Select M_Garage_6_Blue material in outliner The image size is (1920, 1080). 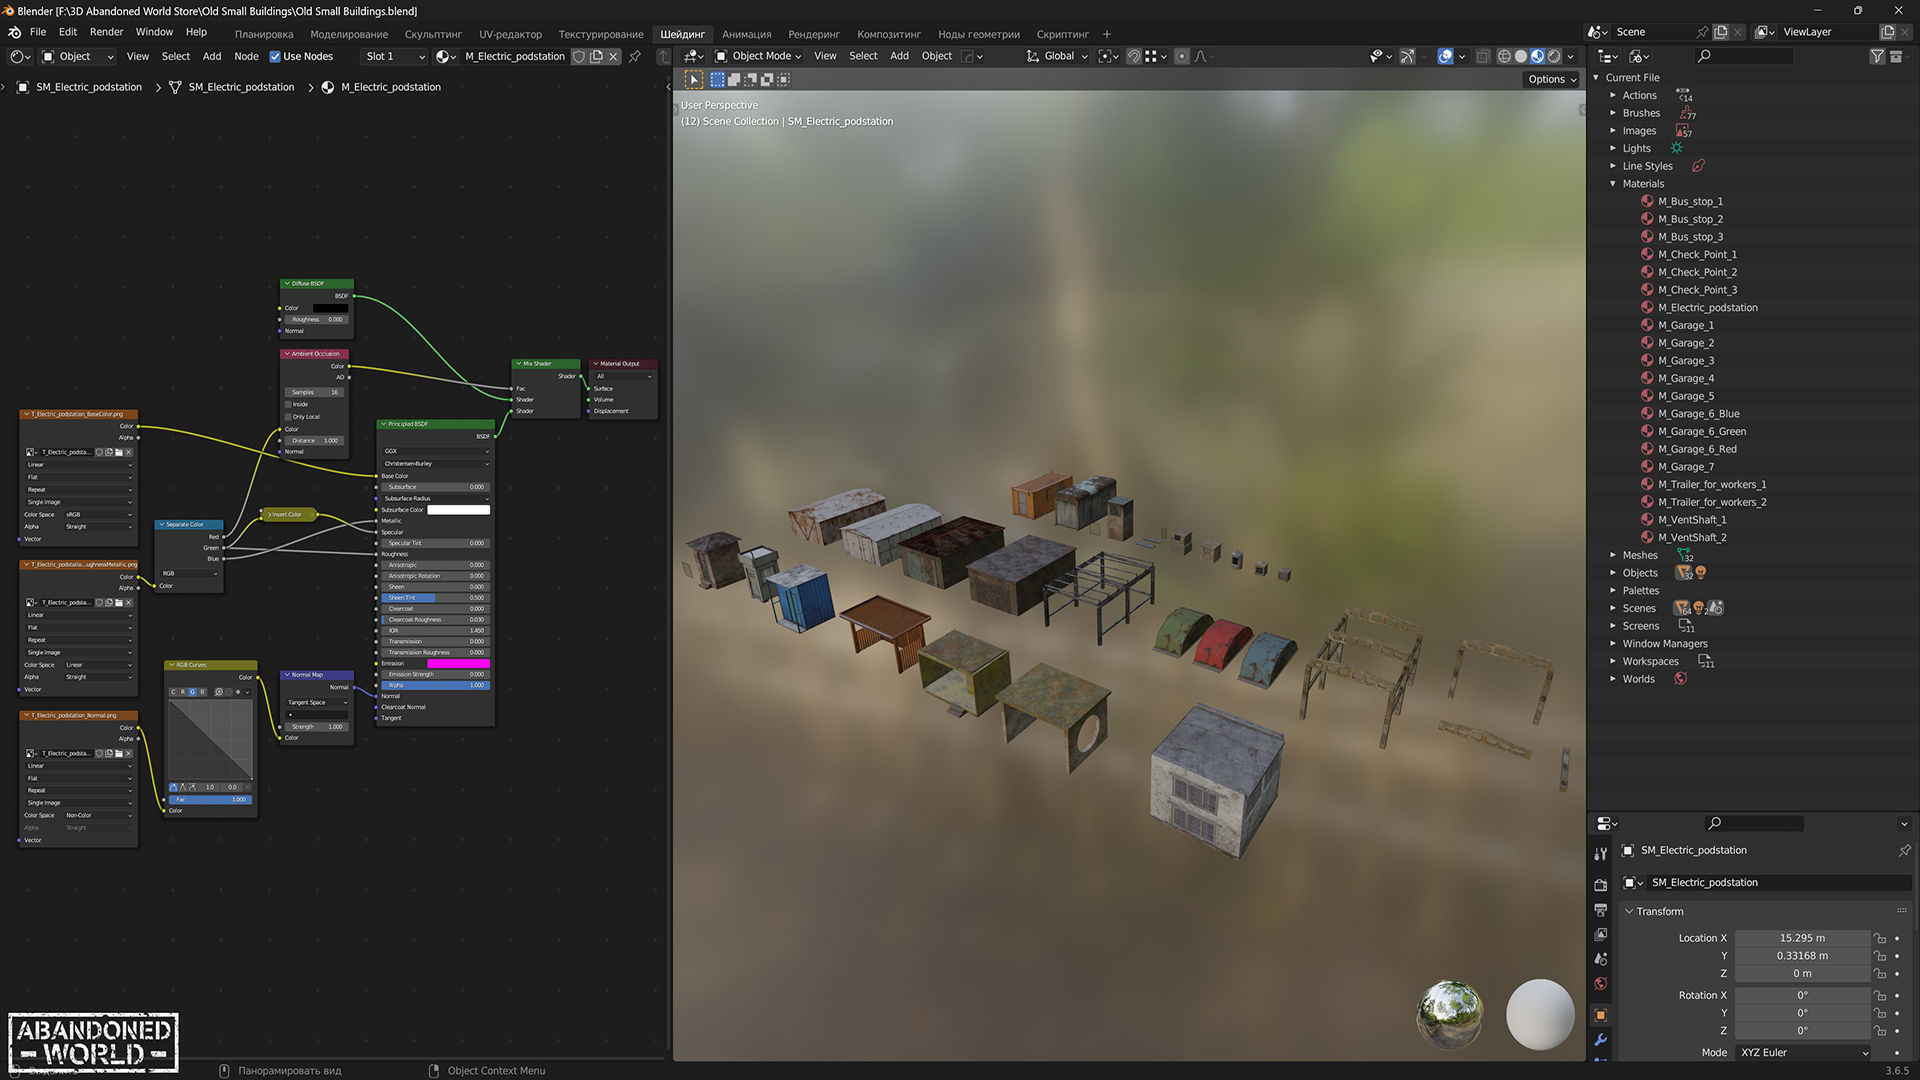click(1698, 414)
